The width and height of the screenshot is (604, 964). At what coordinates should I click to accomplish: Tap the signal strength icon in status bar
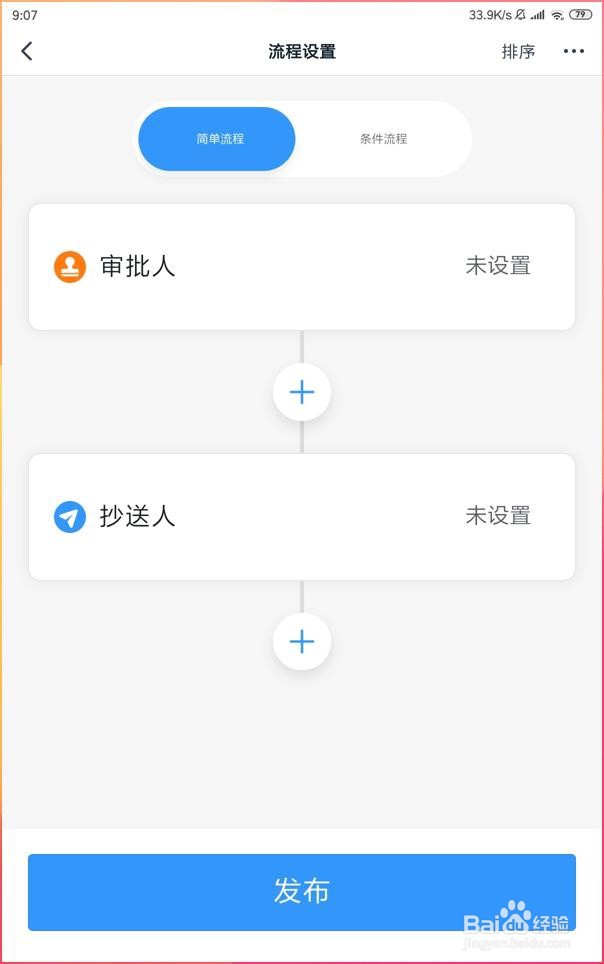[538, 15]
